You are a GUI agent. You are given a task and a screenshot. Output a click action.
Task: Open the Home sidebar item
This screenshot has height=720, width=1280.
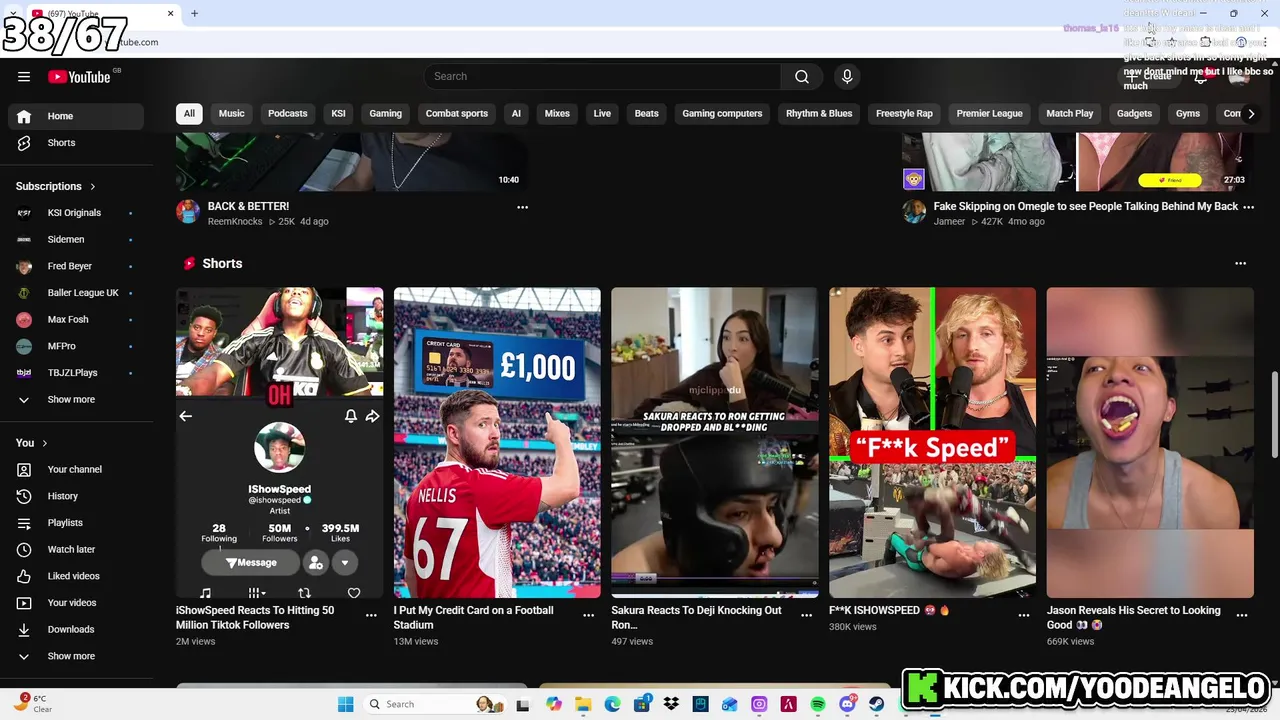[x=76, y=116]
